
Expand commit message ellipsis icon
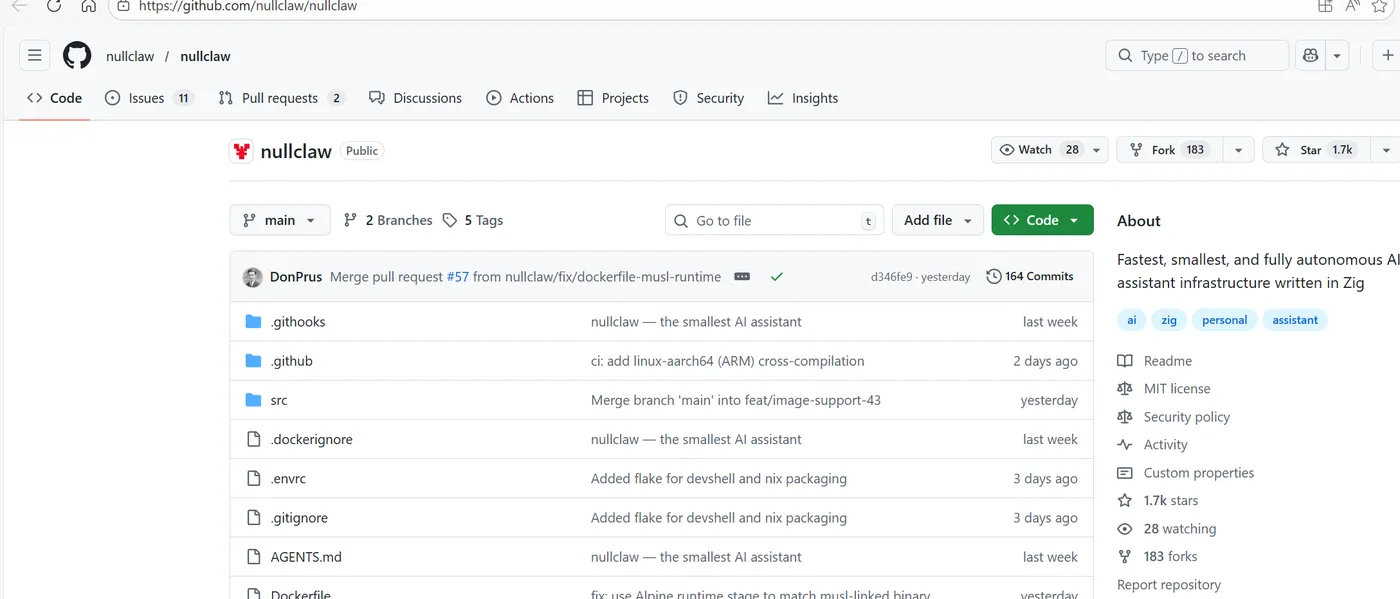pyautogui.click(x=742, y=277)
